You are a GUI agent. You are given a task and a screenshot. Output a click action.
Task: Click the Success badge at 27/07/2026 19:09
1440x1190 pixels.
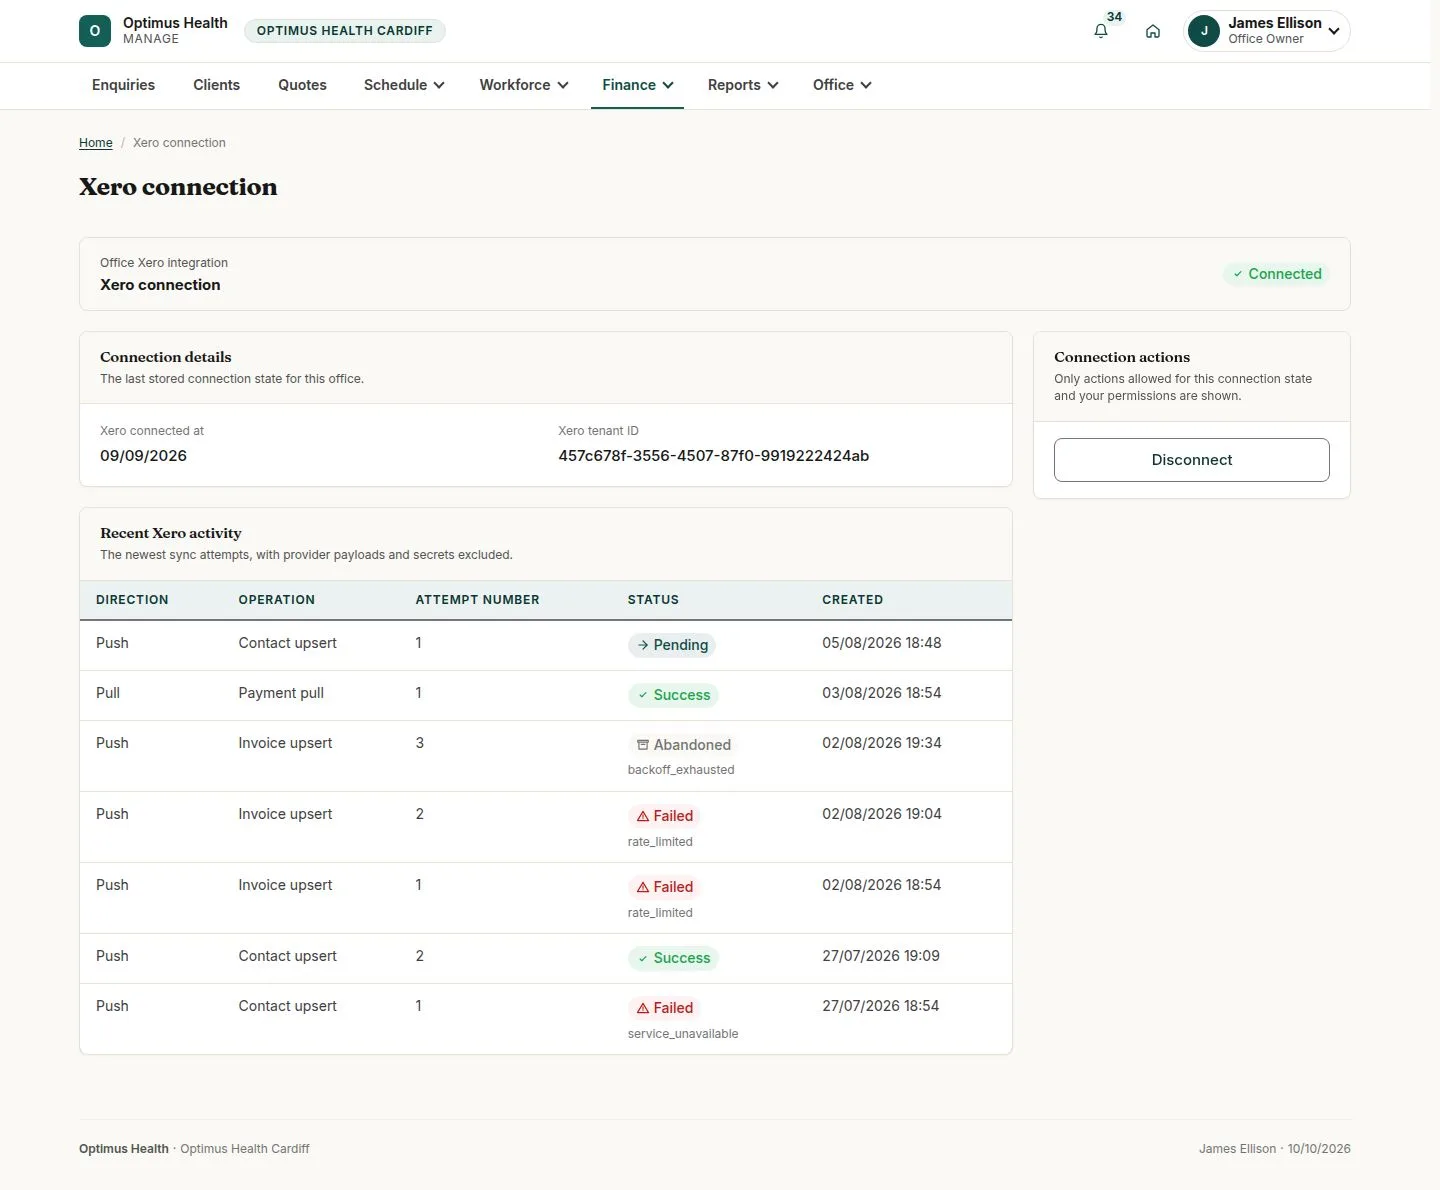(x=673, y=958)
